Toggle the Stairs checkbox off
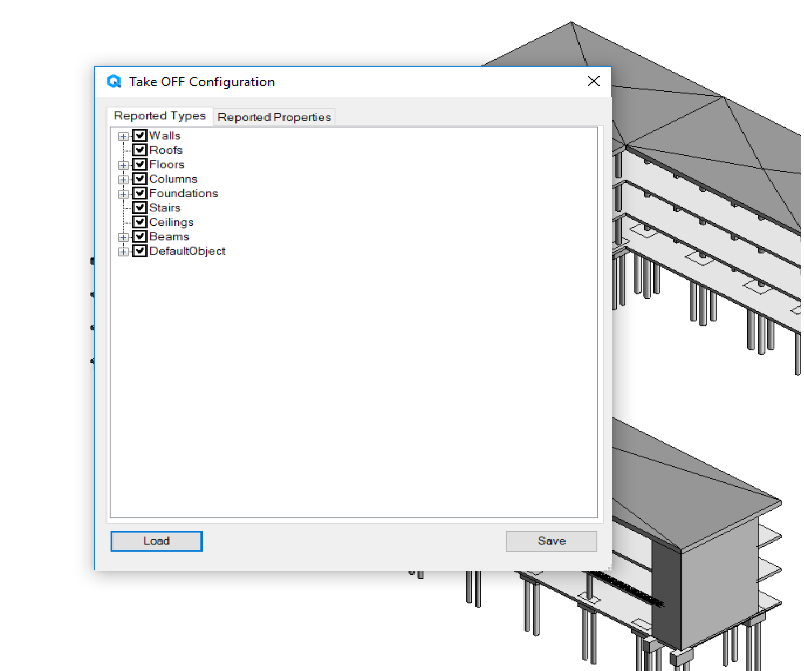This screenshot has height=671, width=804. [x=140, y=208]
